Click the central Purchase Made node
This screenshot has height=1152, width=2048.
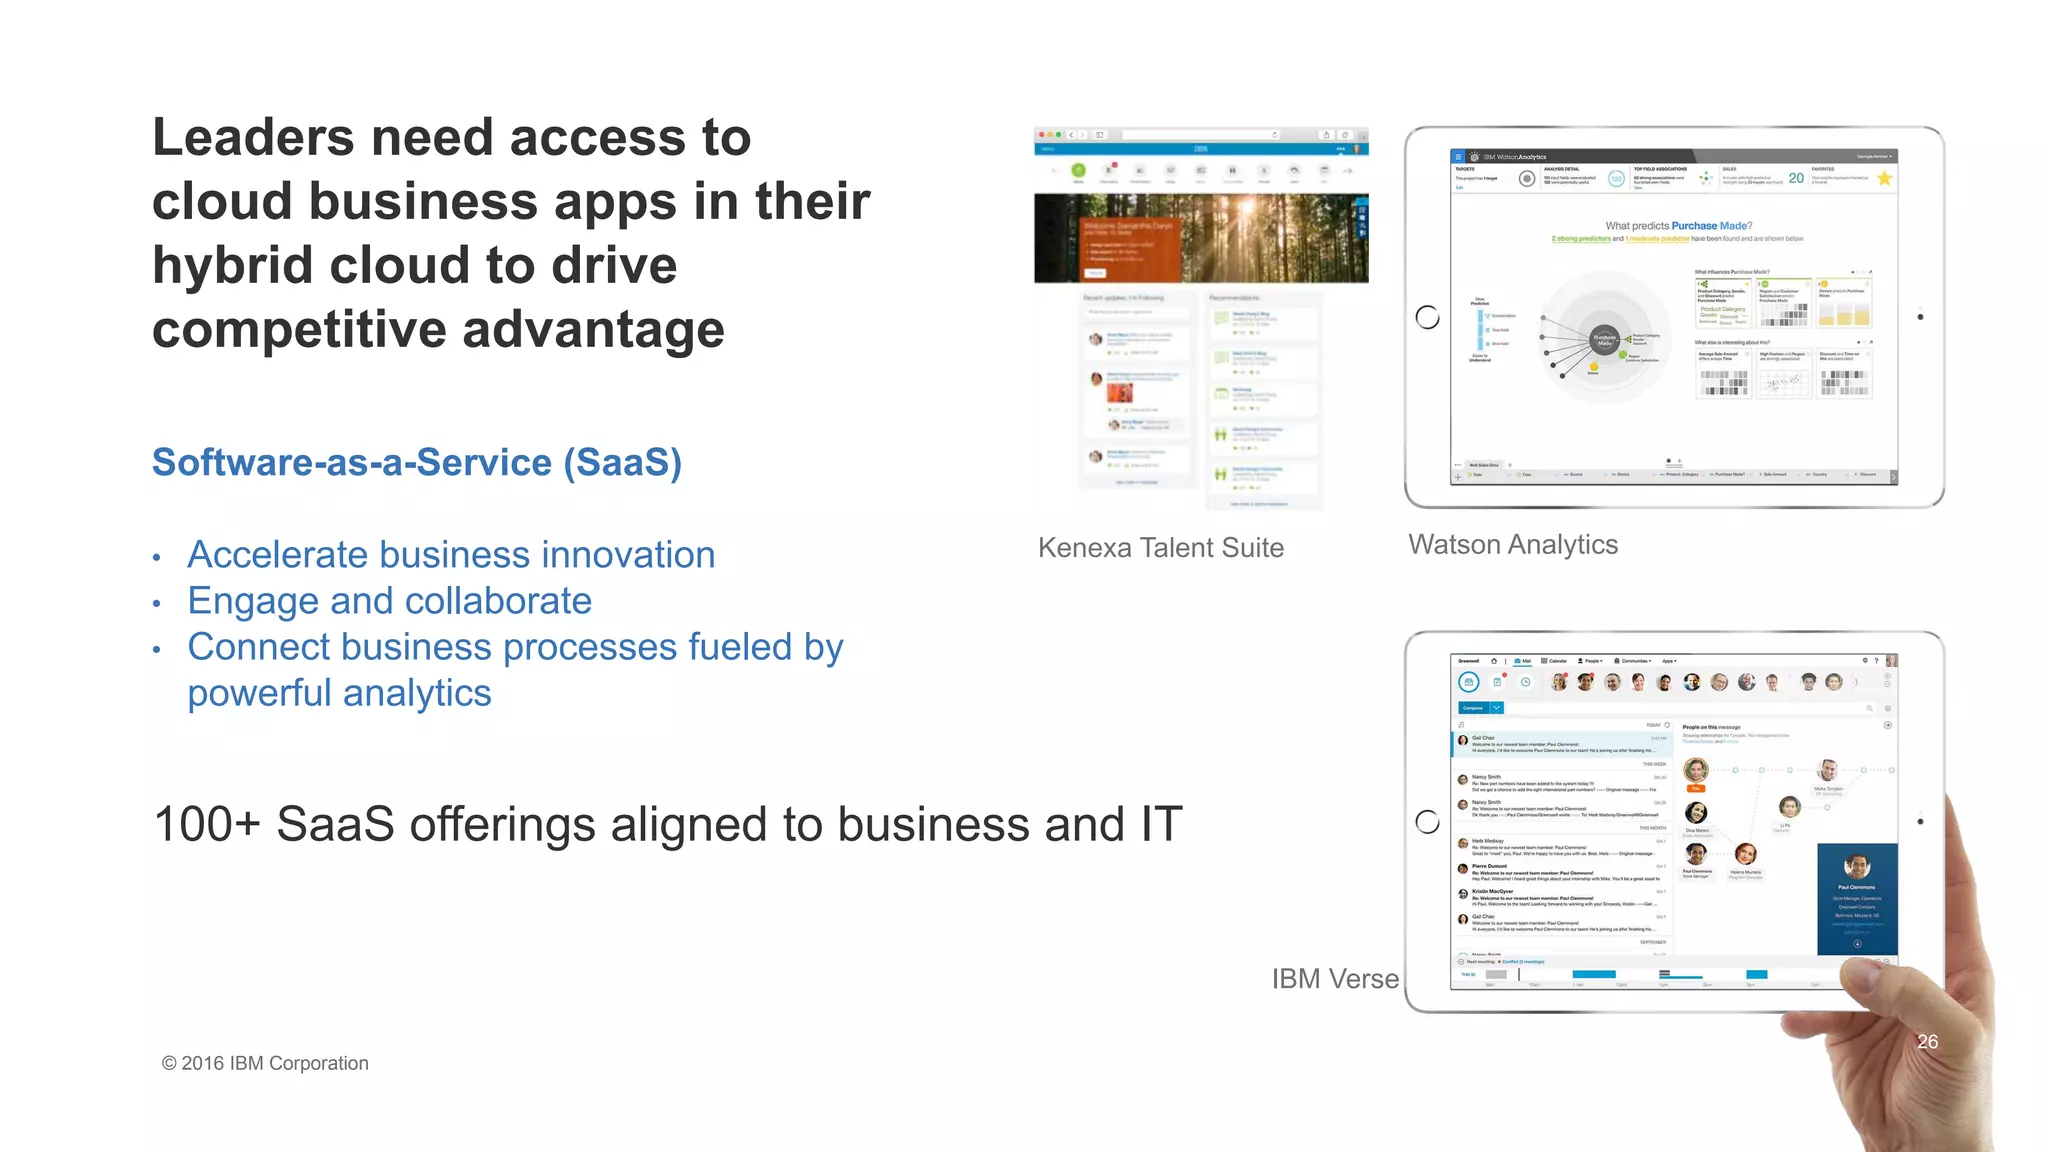1605,340
